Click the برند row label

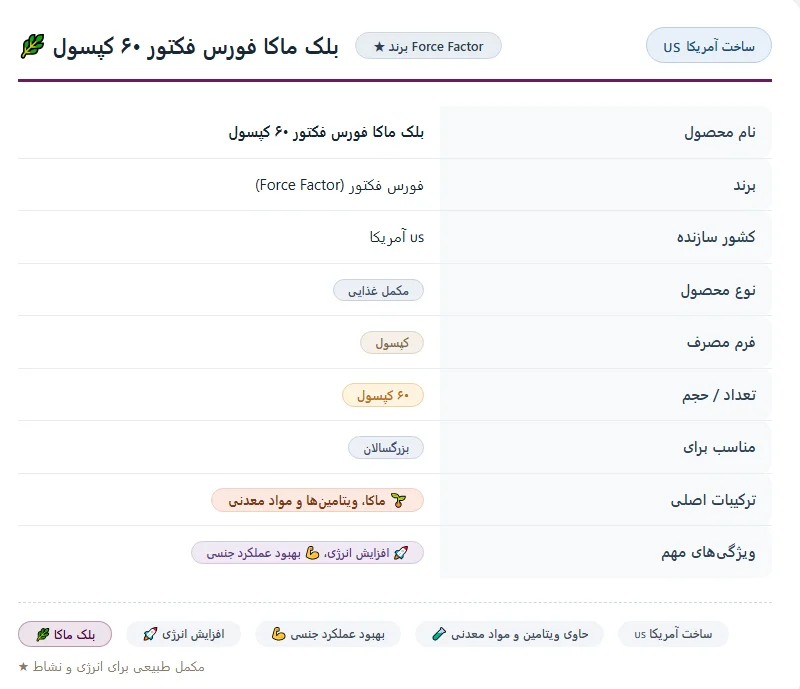tap(744, 185)
